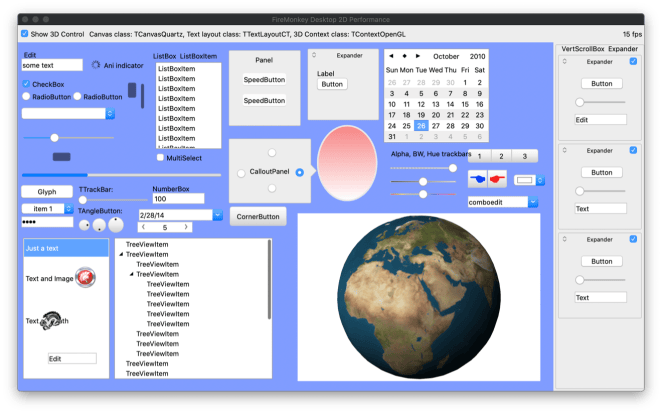Open the color combo box dropdown

[x=540, y=180]
